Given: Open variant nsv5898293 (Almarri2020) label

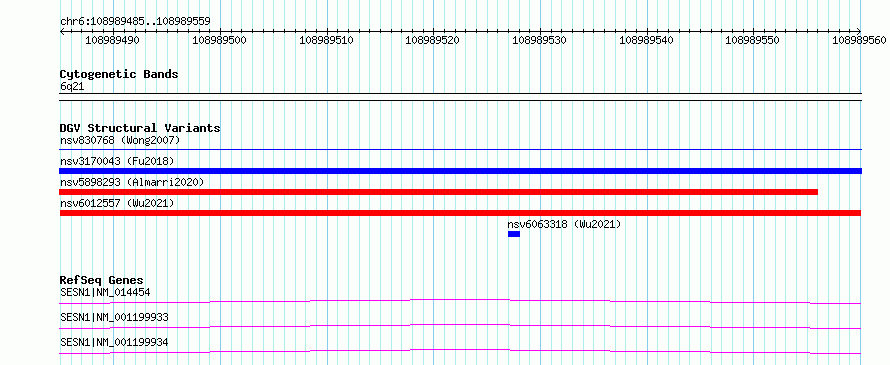Looking at the screenshot, I should tap(132, 182).
